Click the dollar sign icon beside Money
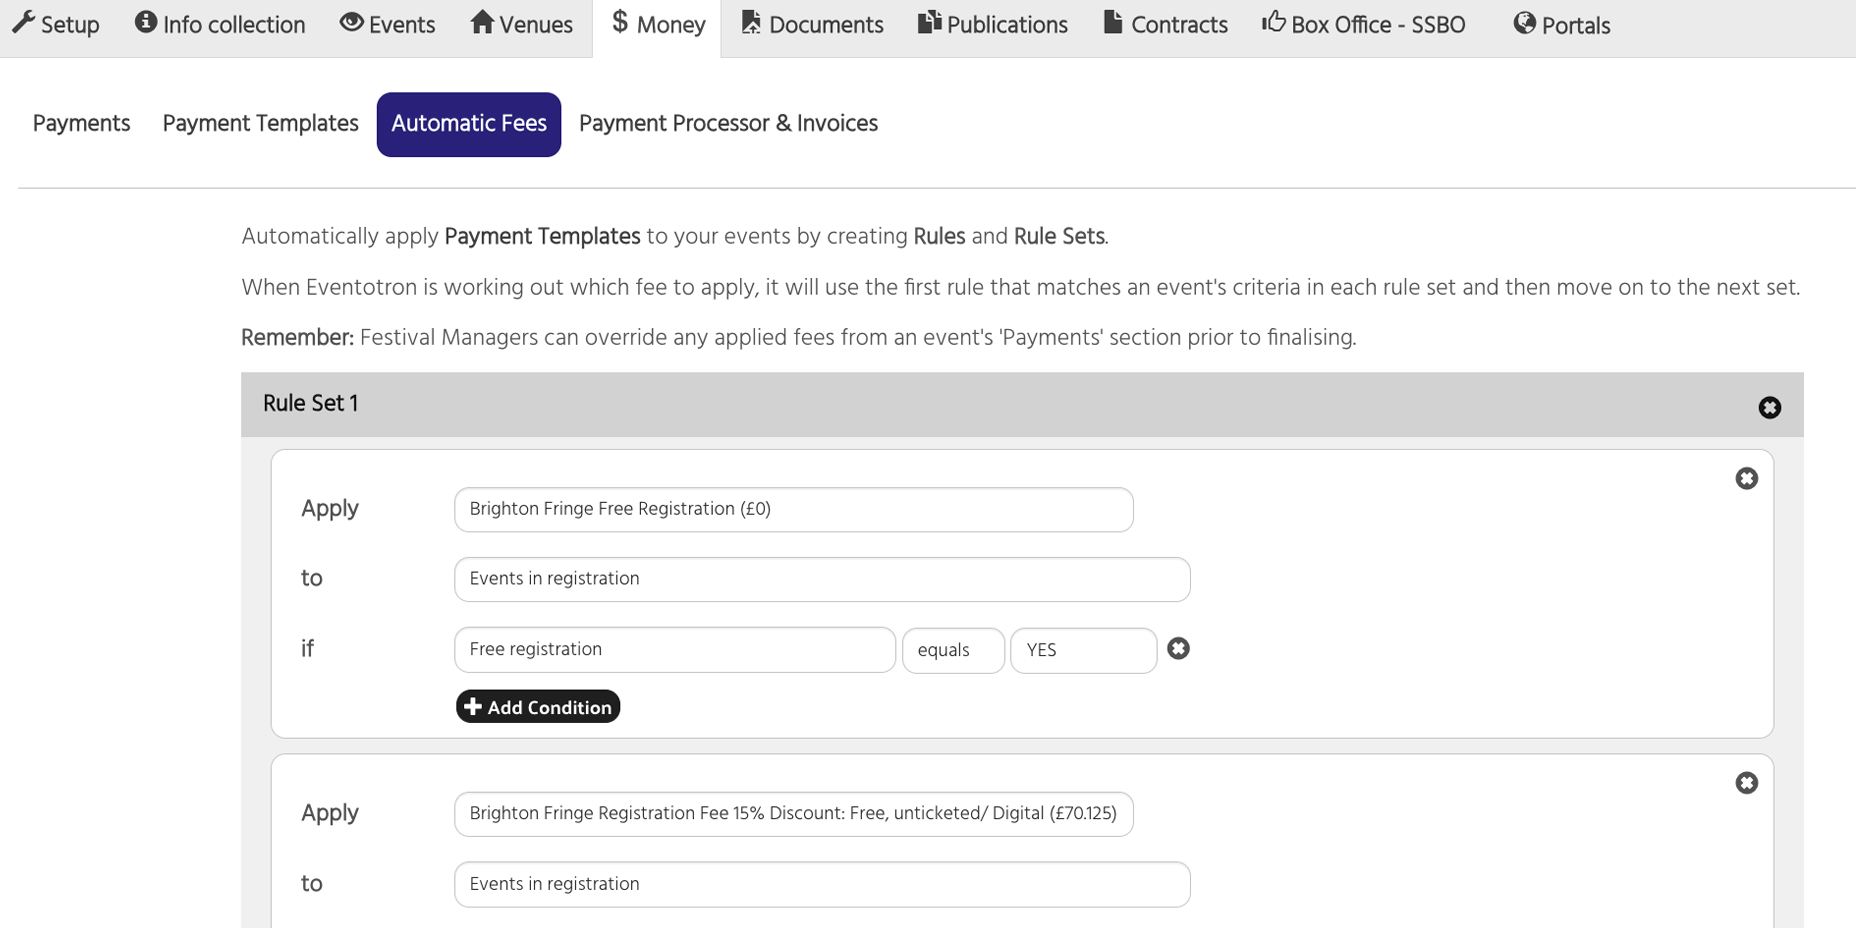The image size is (1856, 928). pyautogui.click(x=620, y=22)
